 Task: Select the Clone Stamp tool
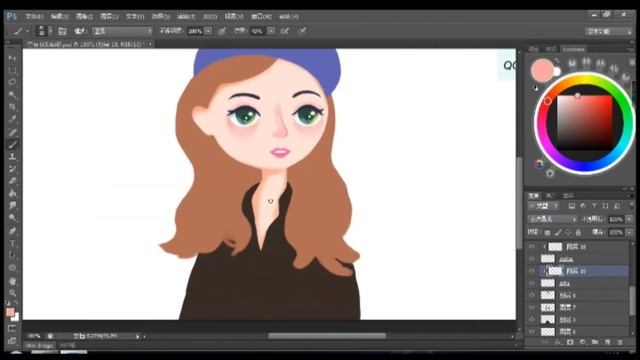click(x=12, y=157)
